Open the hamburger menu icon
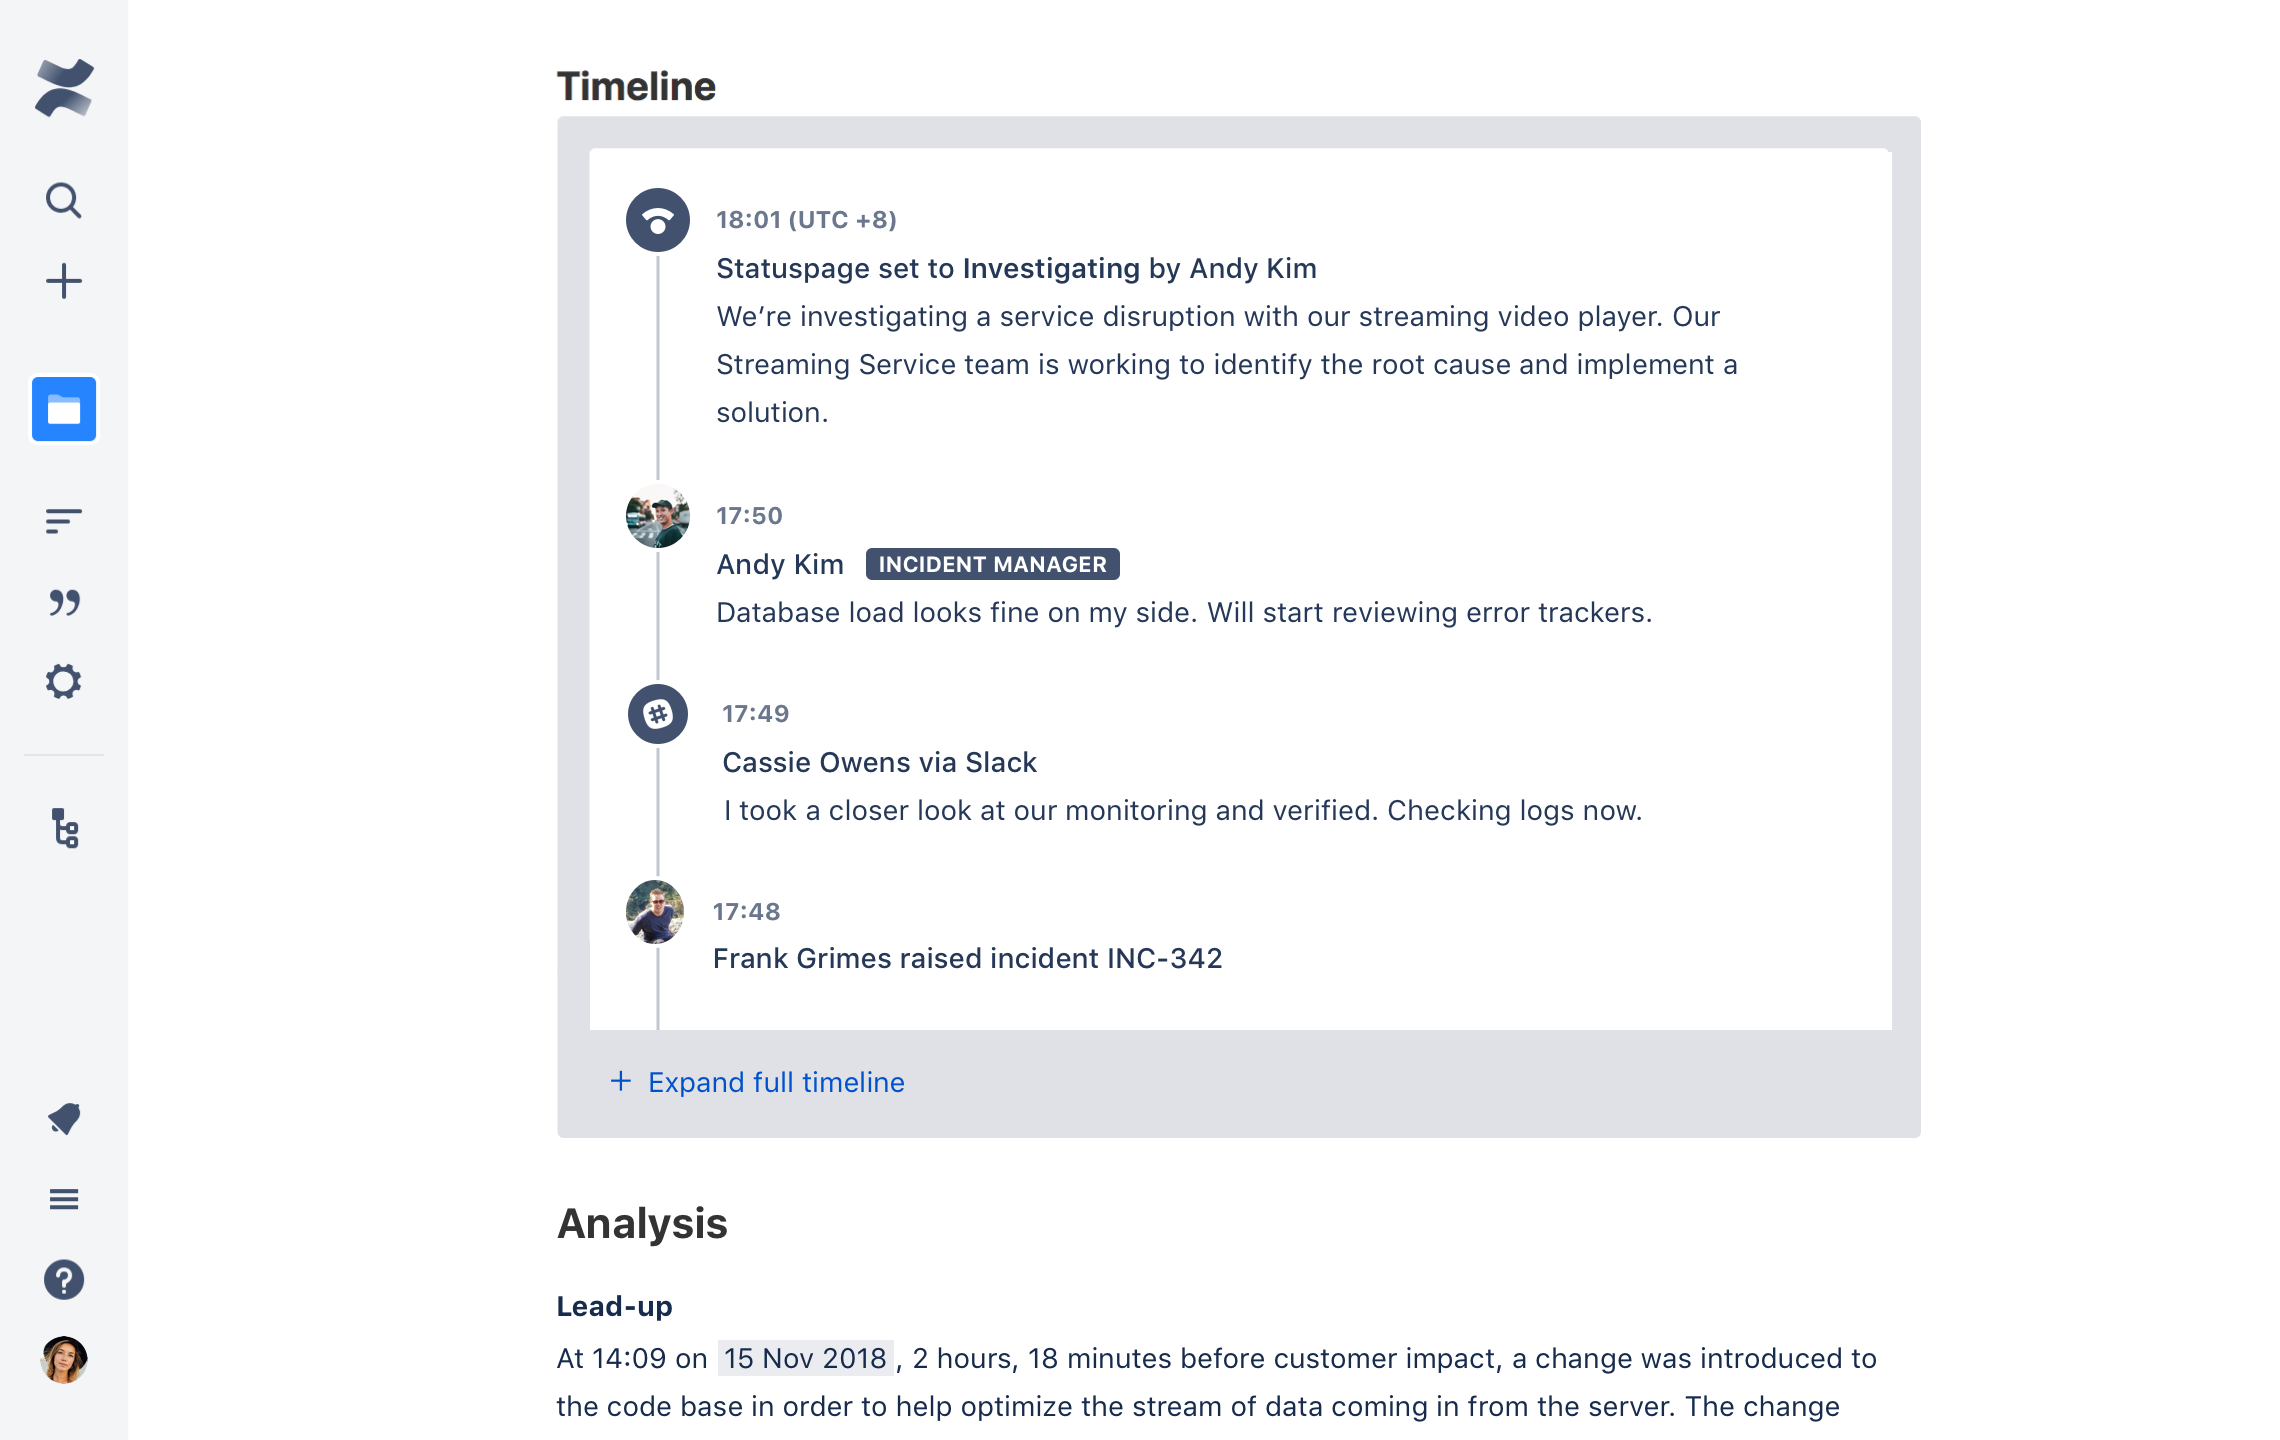 [x=64, y=1199]
